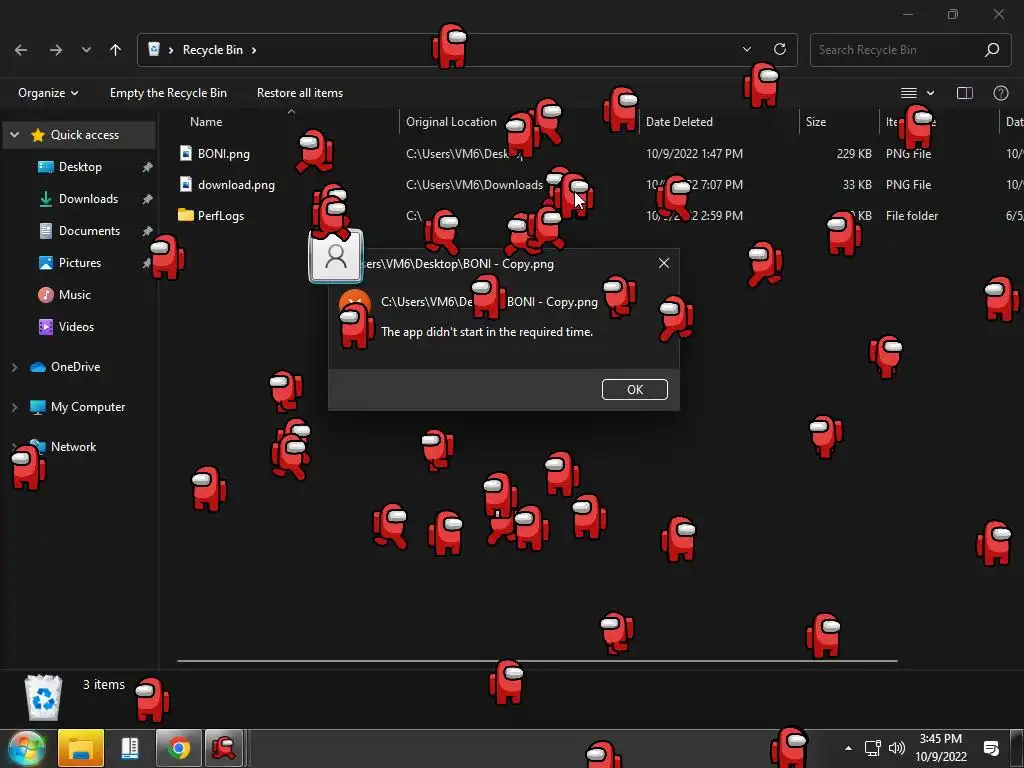Click the PerfLogs folder icon
This screenshot has height=768, width=1024.
[186, 215]
